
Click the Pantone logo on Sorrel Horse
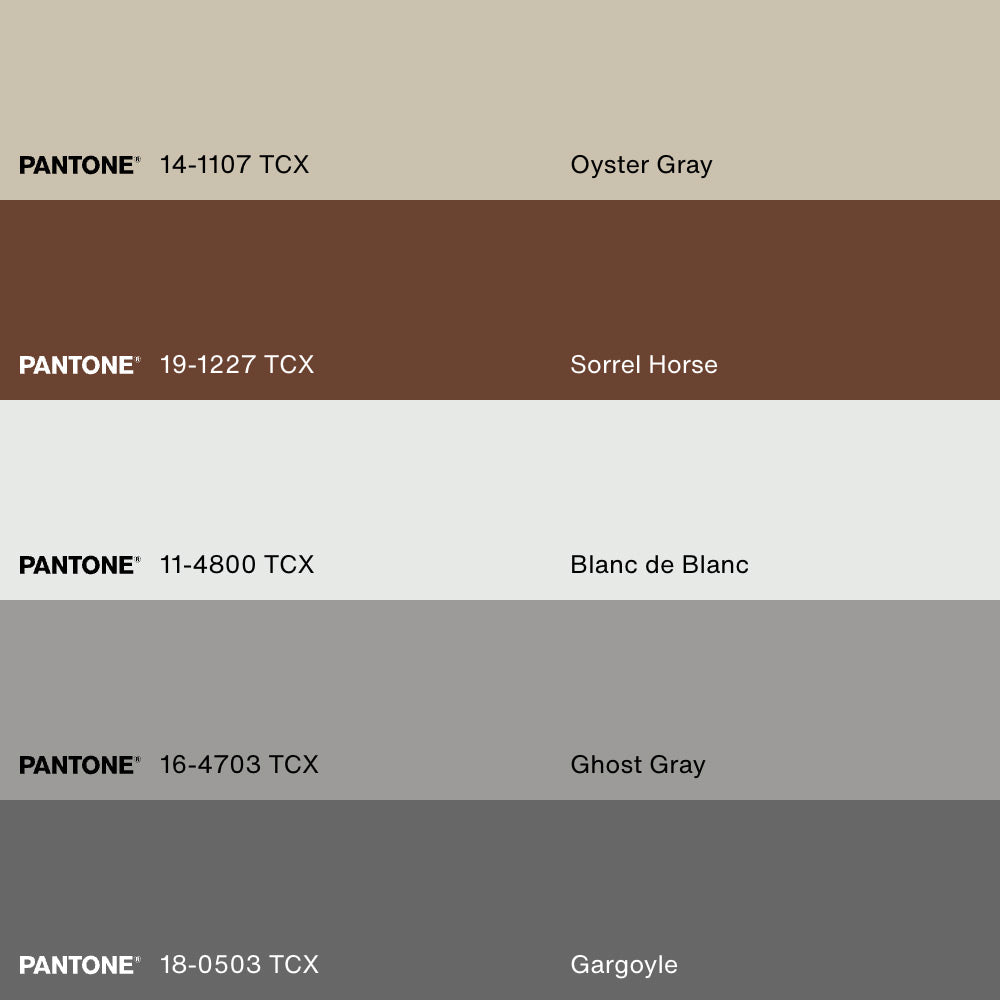coord(80,365)
